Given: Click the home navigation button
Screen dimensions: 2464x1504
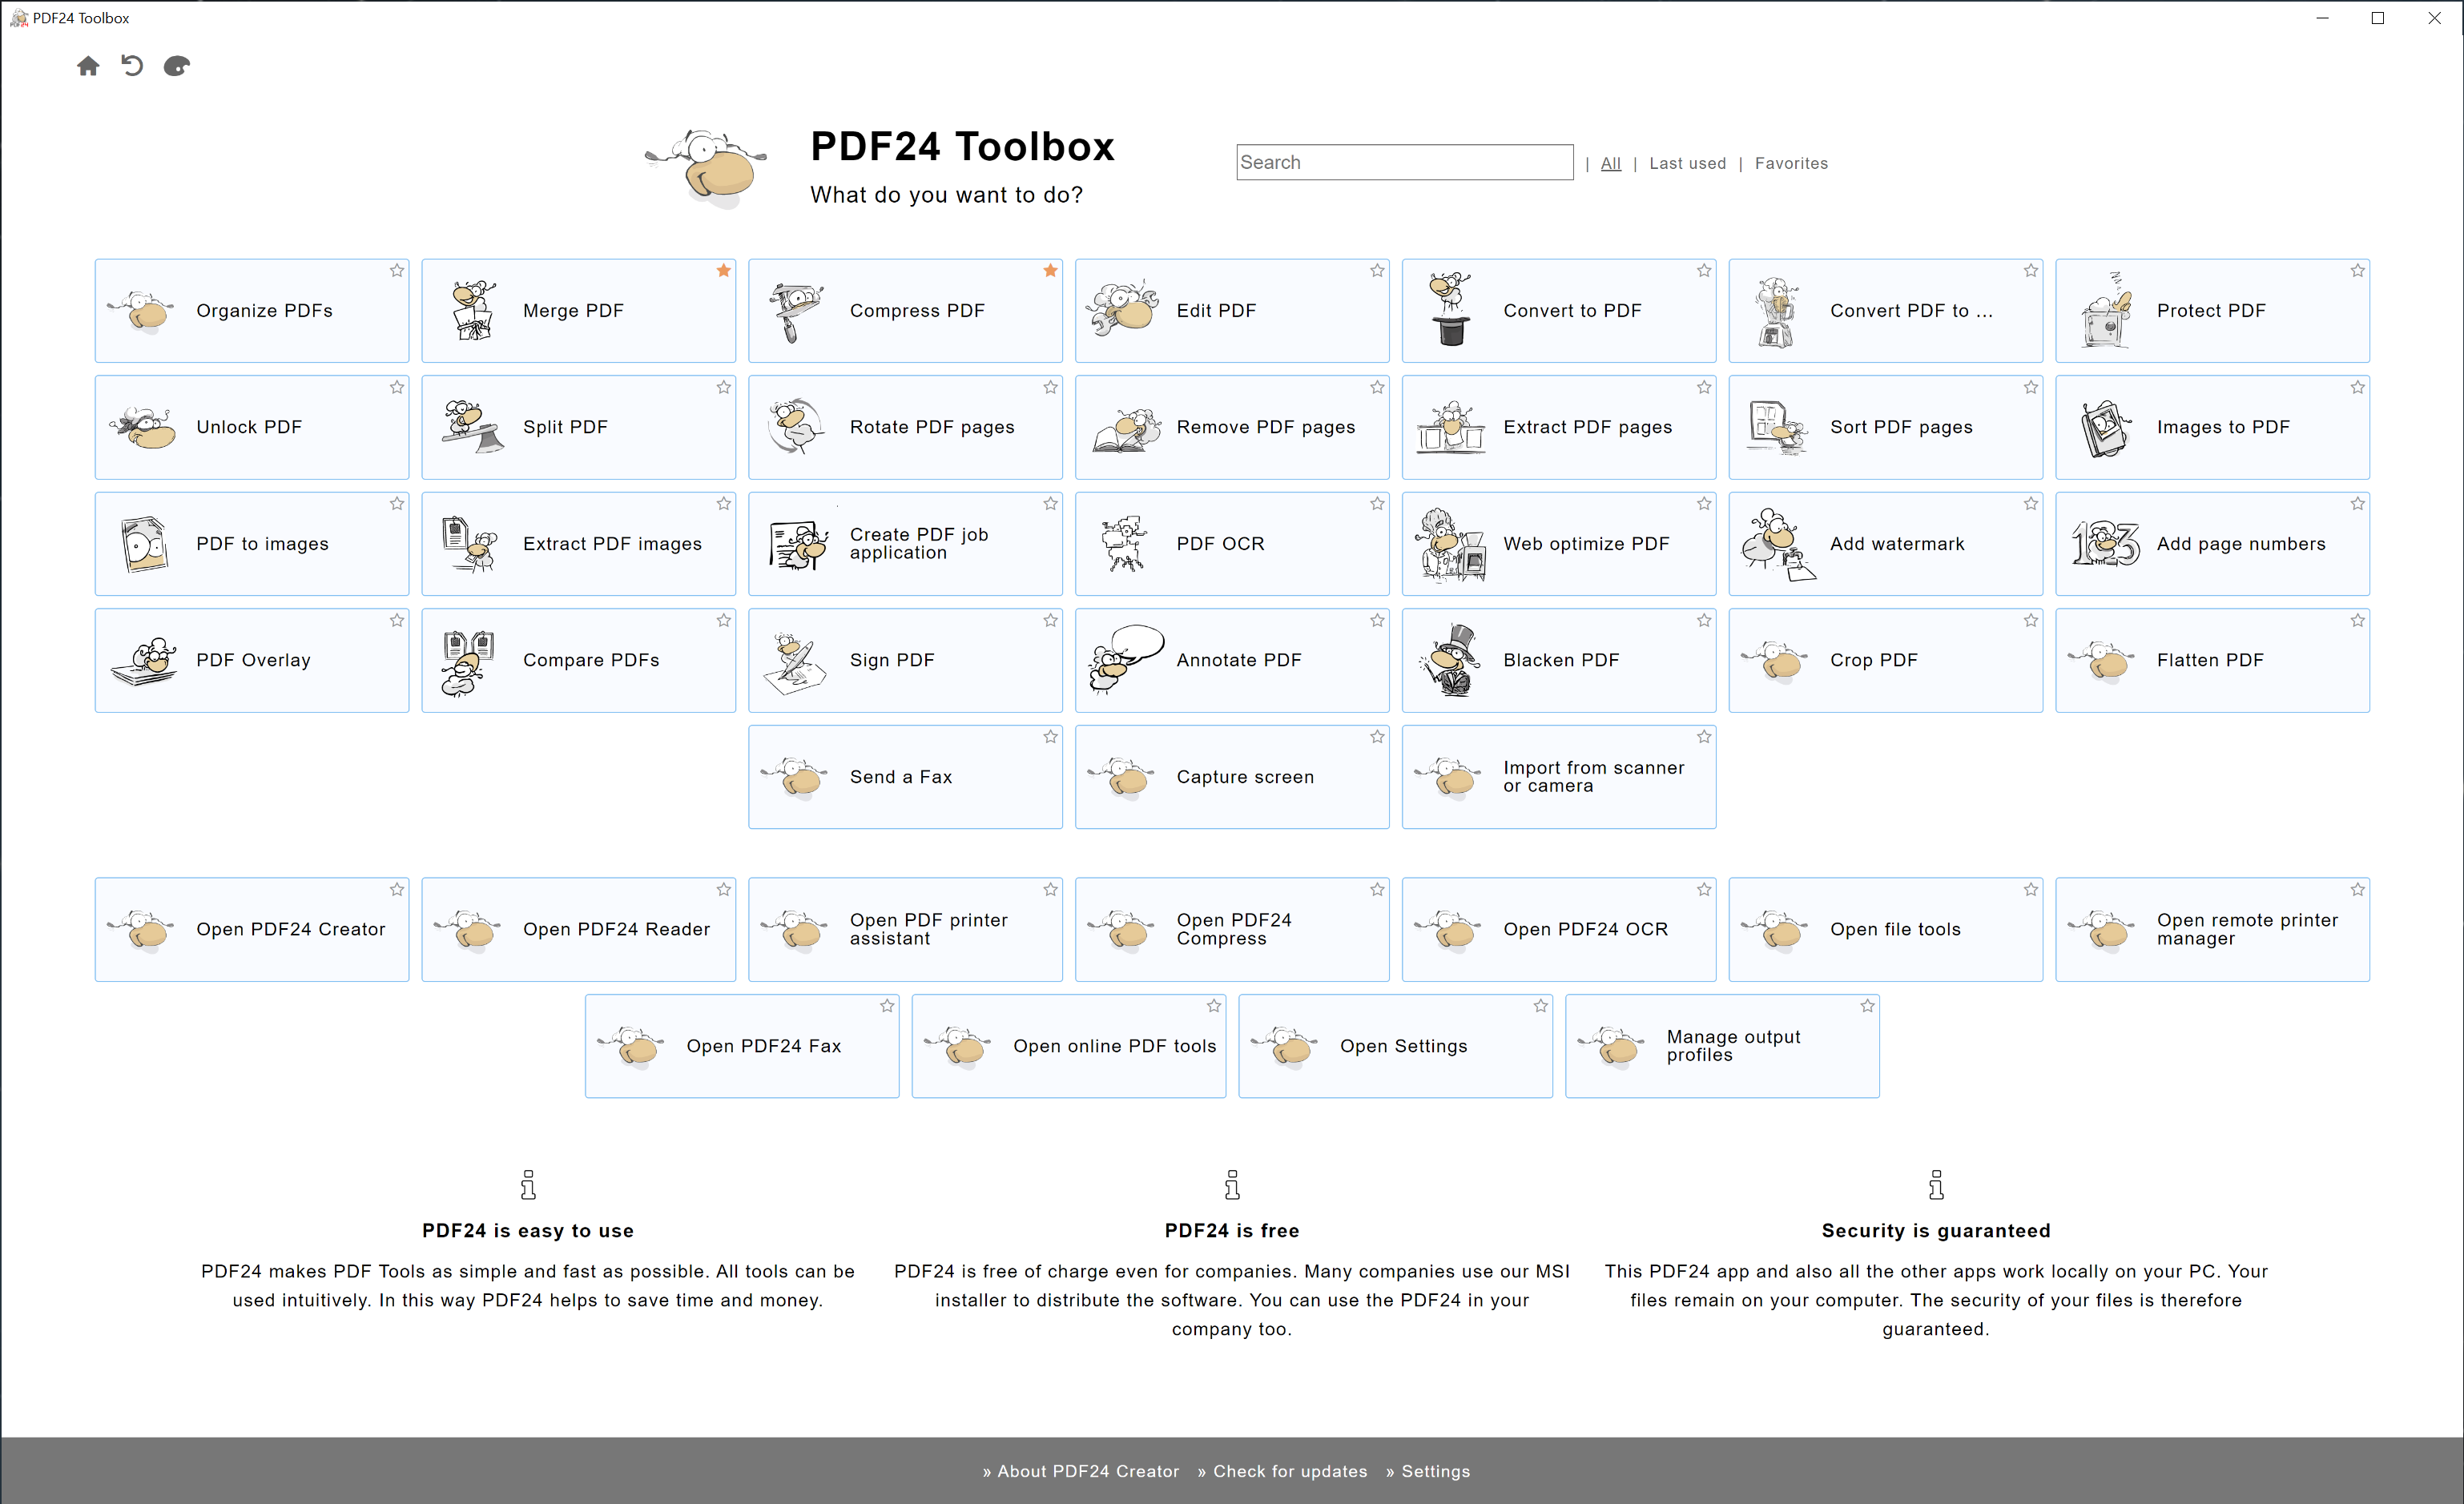Looking at the screenshot, I should [88, 66].
